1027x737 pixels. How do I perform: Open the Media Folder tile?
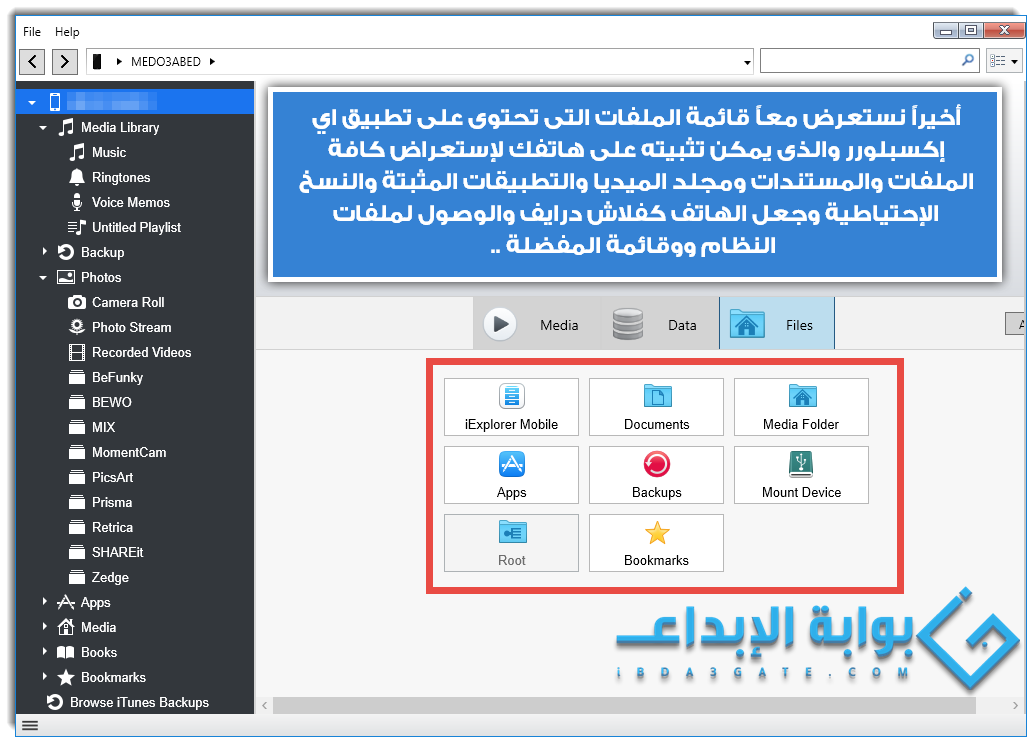tap(801, 407)
